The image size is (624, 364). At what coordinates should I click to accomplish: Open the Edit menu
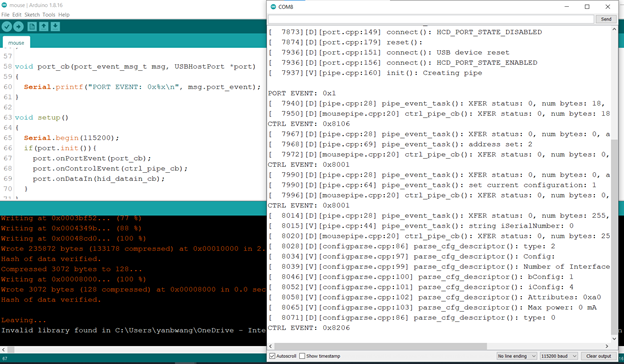[17, 15]
